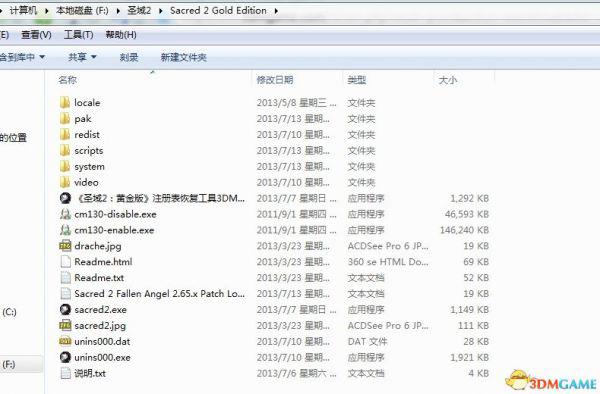This screenshot has width=600, height=394.
Task: Click the 46,593 KB size value
Action: click(x=467, y=214)
